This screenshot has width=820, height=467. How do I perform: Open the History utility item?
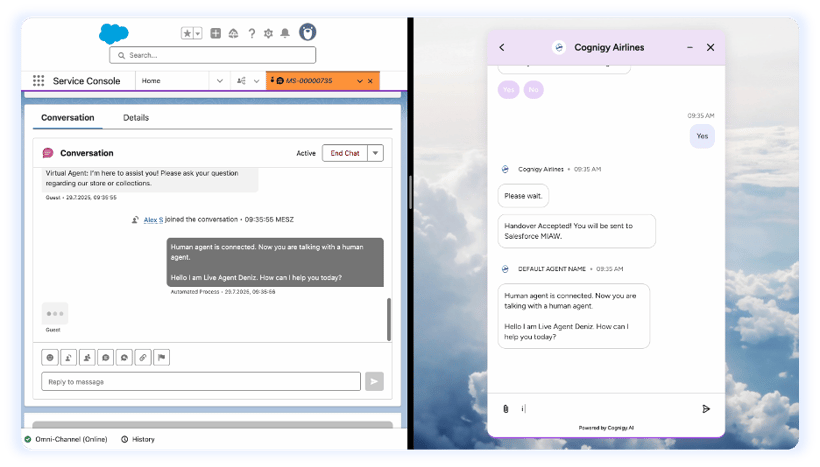(x=138, y=439)
